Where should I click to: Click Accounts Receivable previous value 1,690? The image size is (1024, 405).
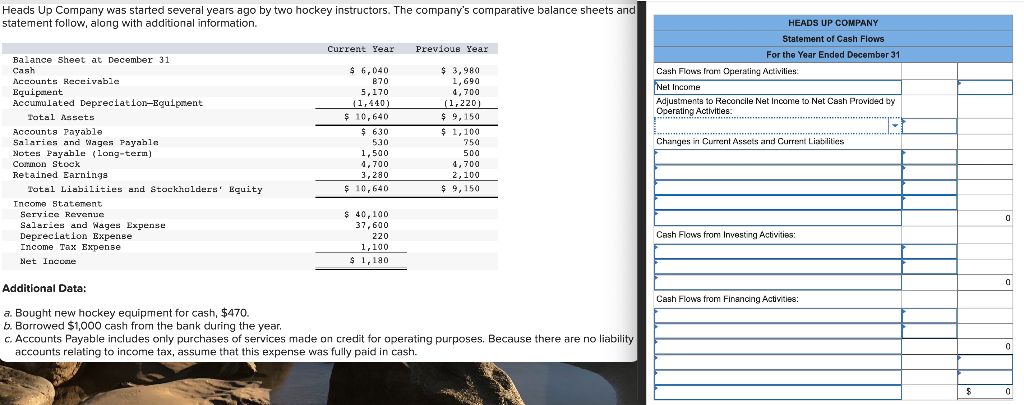click(x=466, y=81)
